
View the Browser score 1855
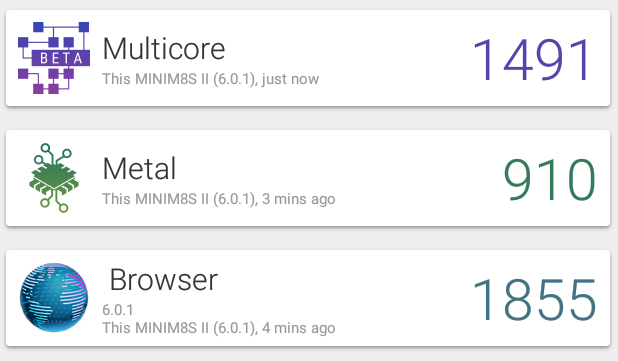click(x=534, y=299)
